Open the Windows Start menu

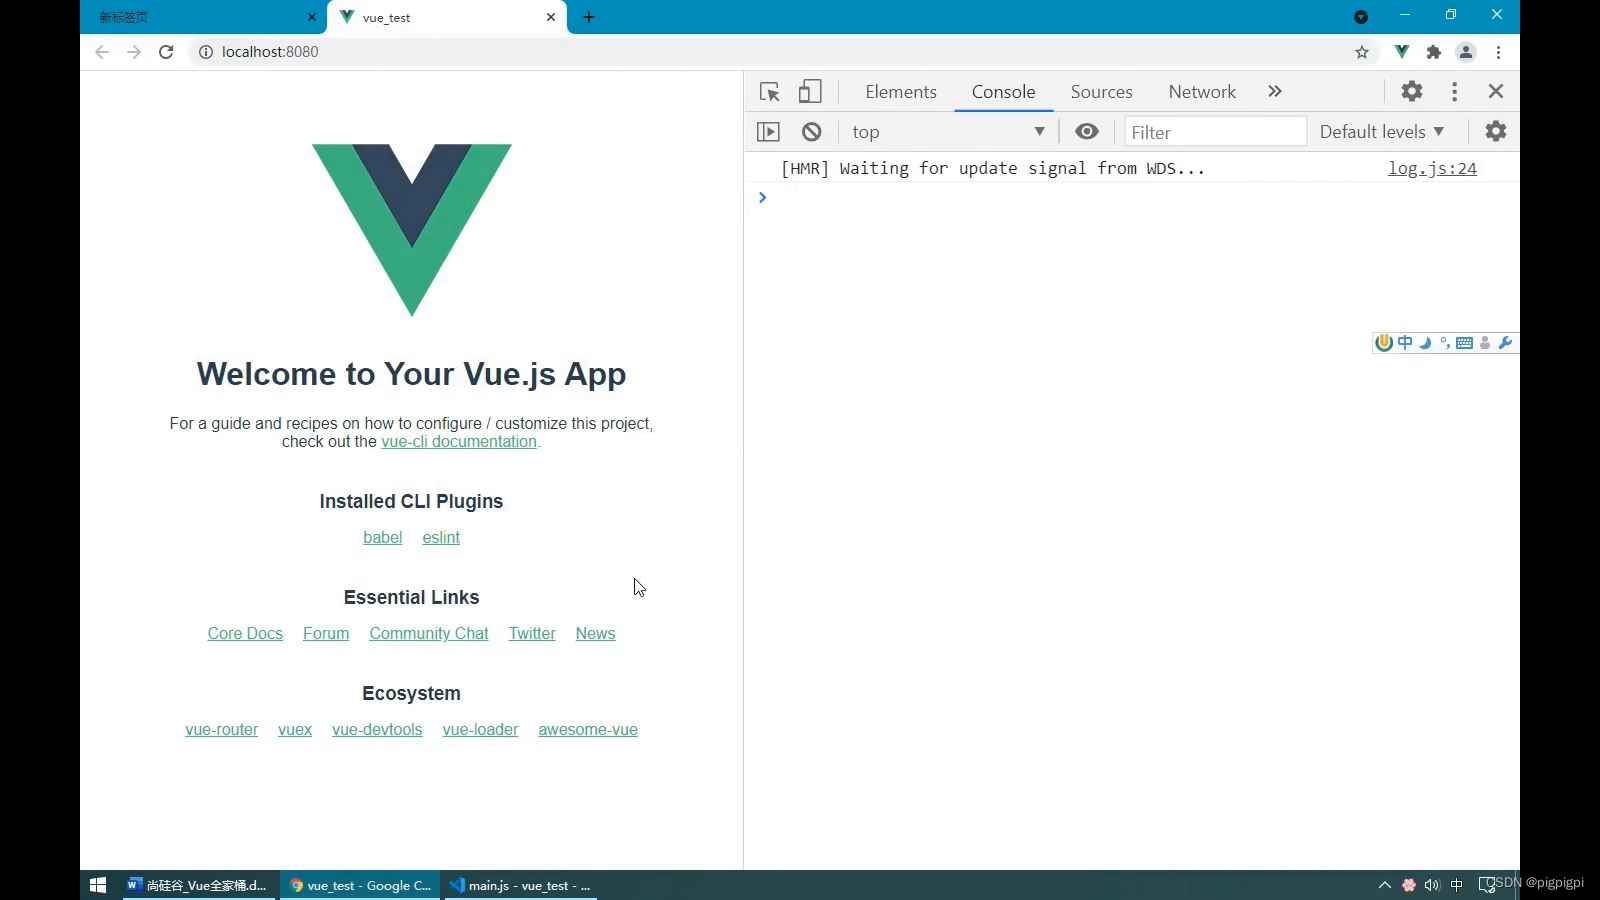tap(98, 885)
